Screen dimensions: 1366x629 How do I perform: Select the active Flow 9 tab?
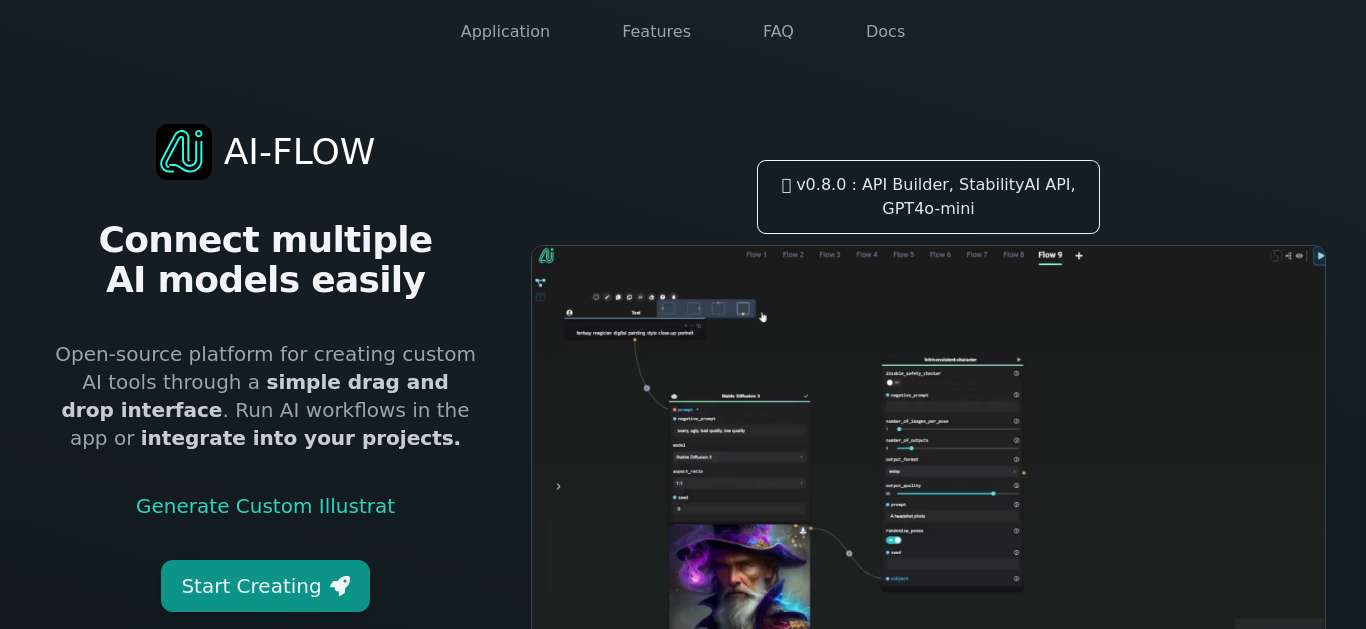coord(1050,255)
